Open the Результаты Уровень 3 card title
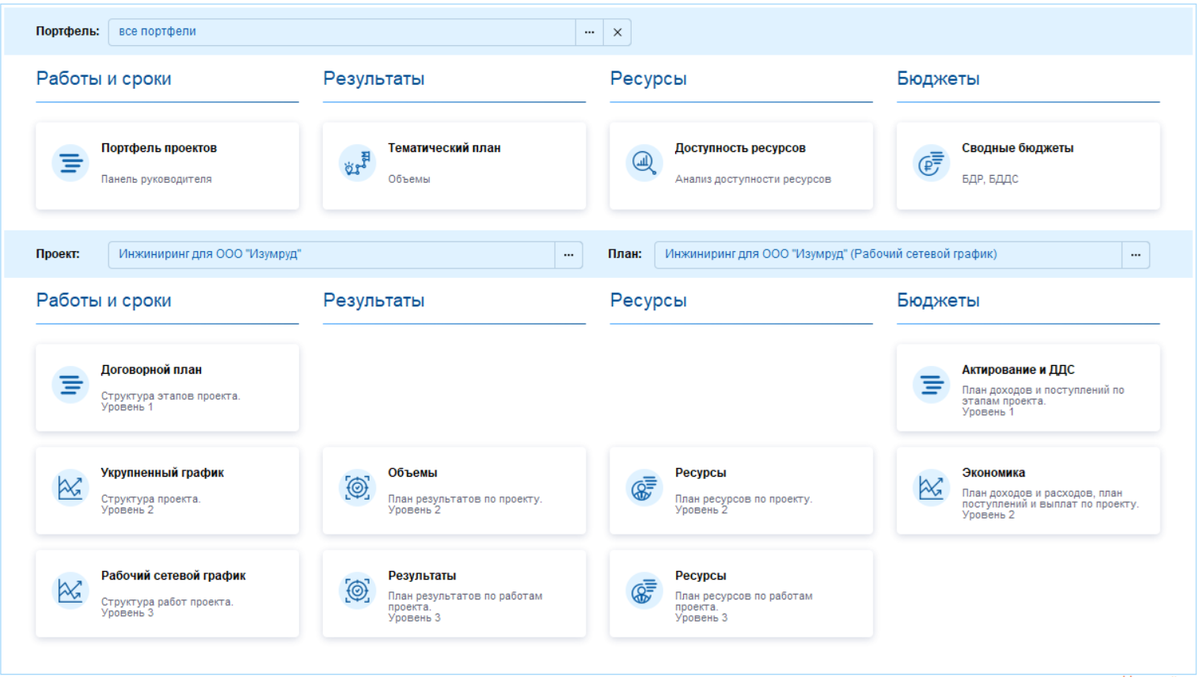 (422, 576)
